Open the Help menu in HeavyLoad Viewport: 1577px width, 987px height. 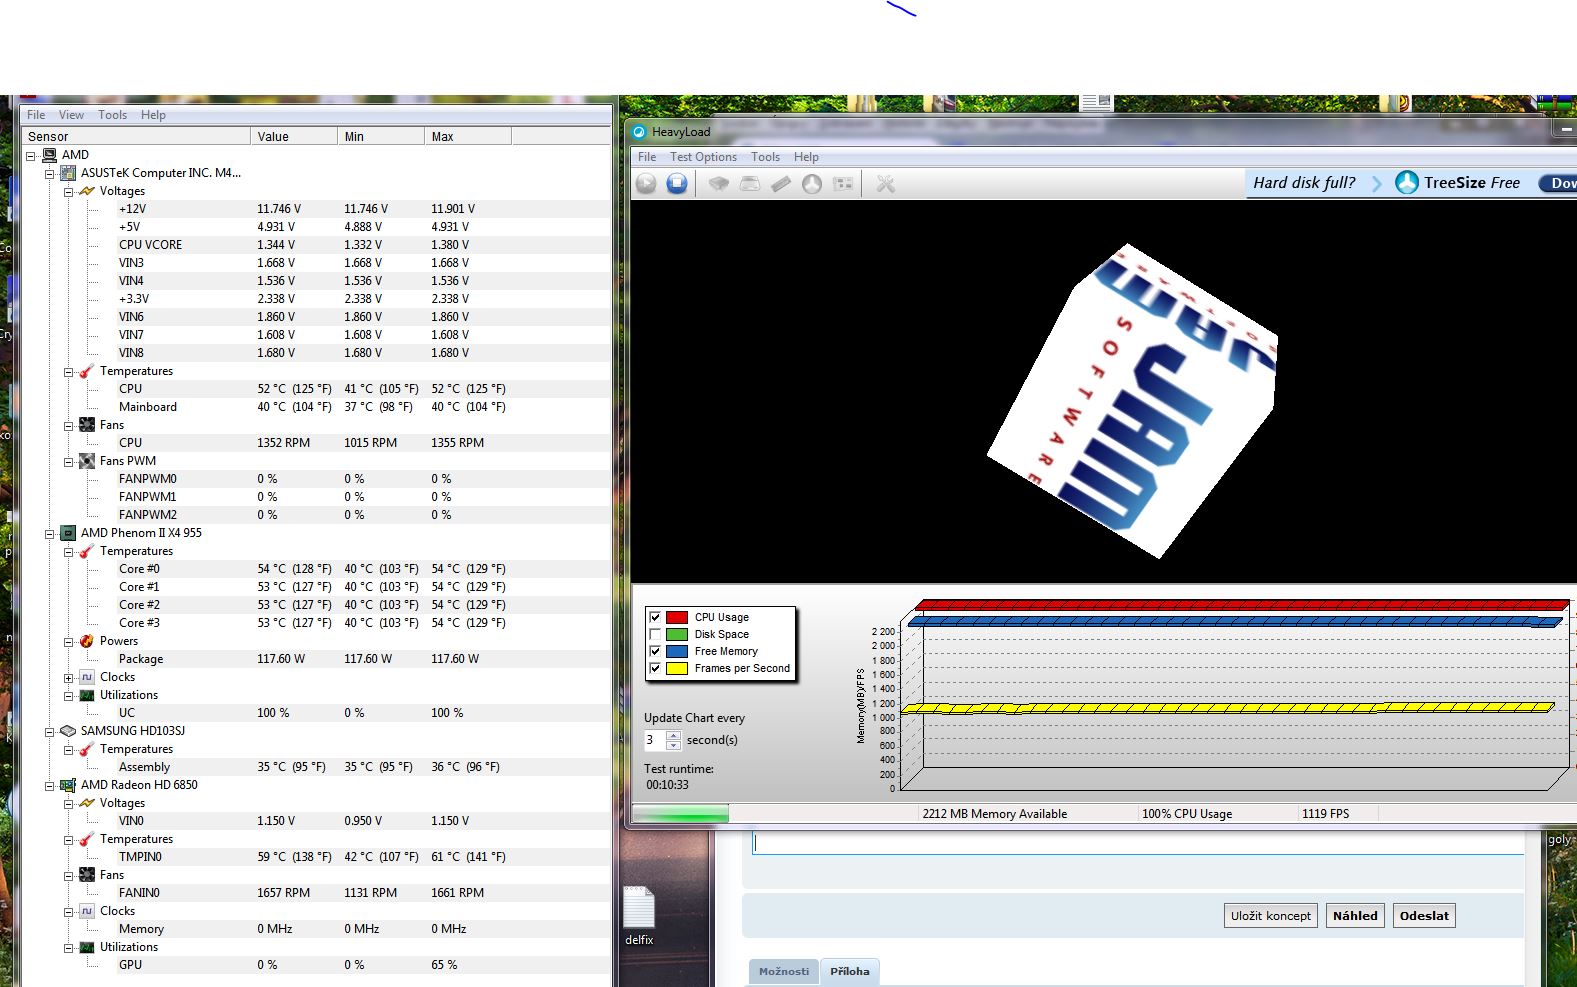coord(806,157)
